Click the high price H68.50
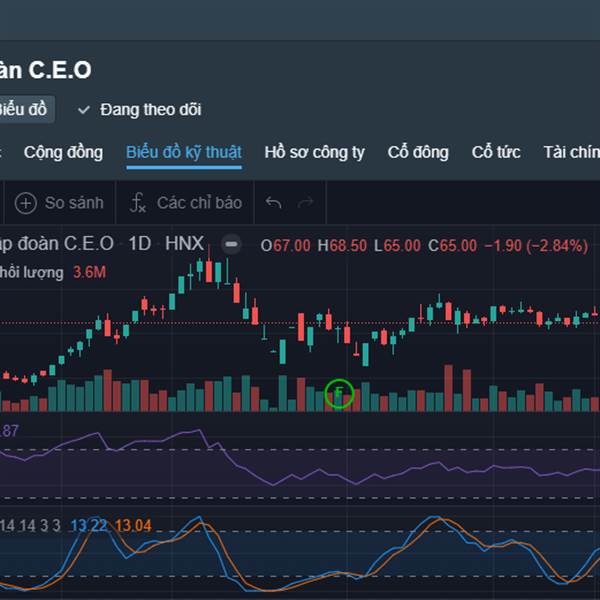This screenshot has width=600, height=600. pos(342,245)
